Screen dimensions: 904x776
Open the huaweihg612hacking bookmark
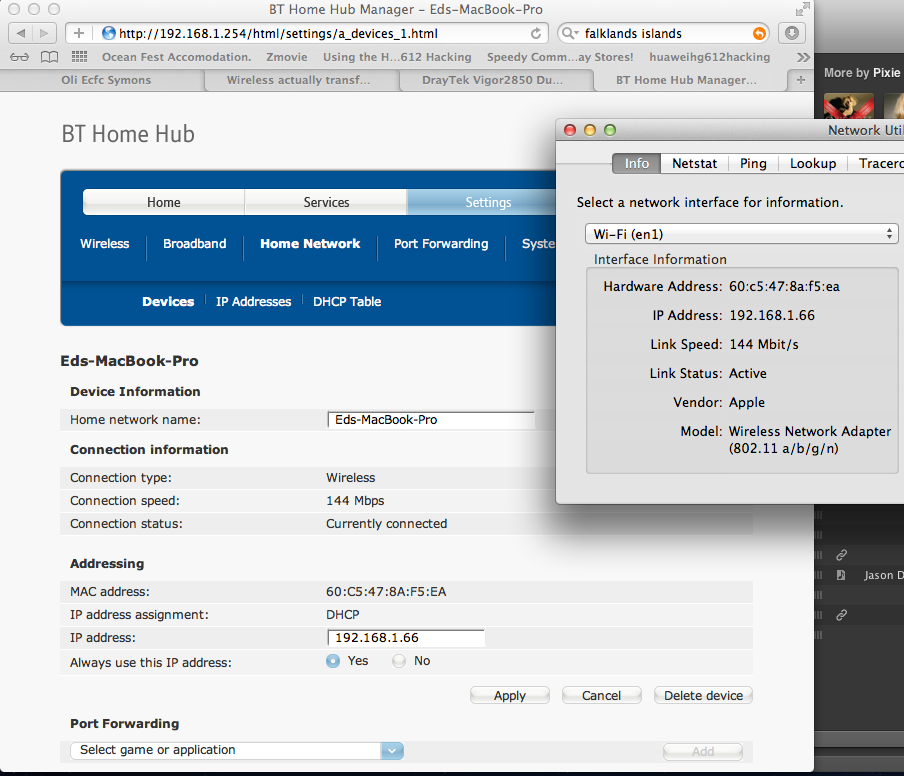[710, 57]
